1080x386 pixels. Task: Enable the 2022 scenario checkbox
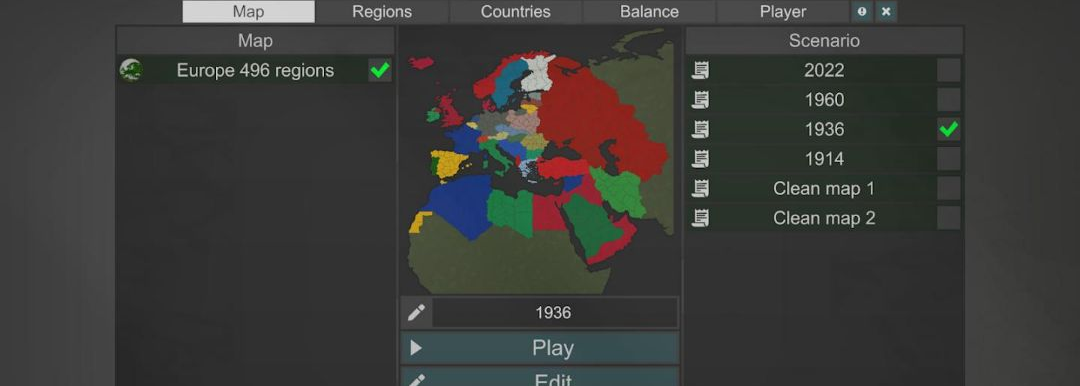click(x=948, y=70)
